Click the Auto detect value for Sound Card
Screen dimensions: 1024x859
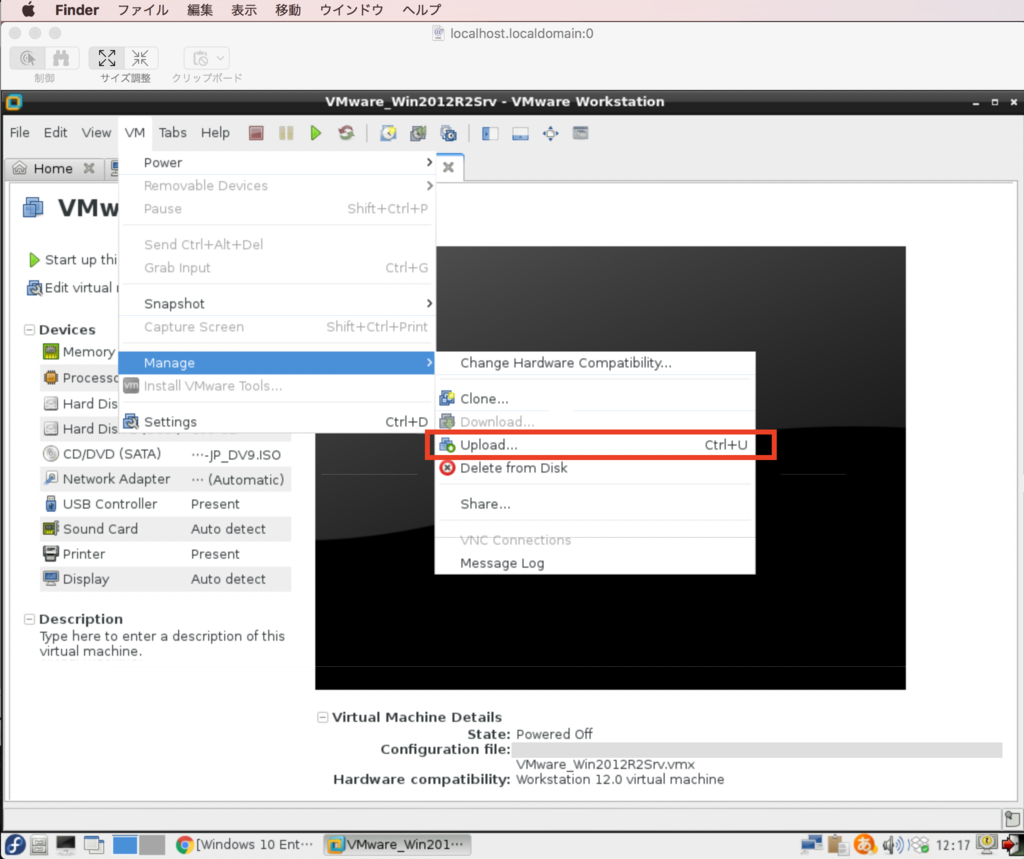(228, 529)
